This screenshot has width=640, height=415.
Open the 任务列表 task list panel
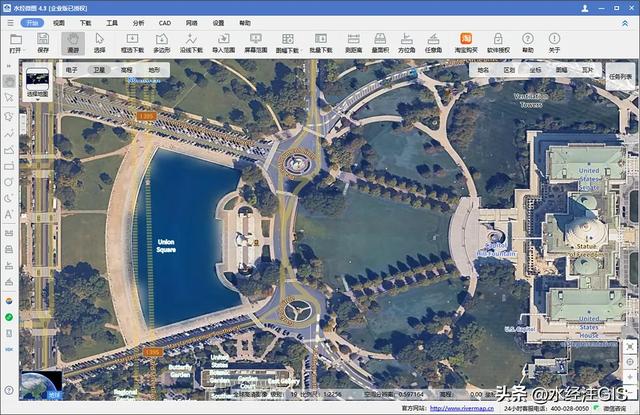point(620,75)
